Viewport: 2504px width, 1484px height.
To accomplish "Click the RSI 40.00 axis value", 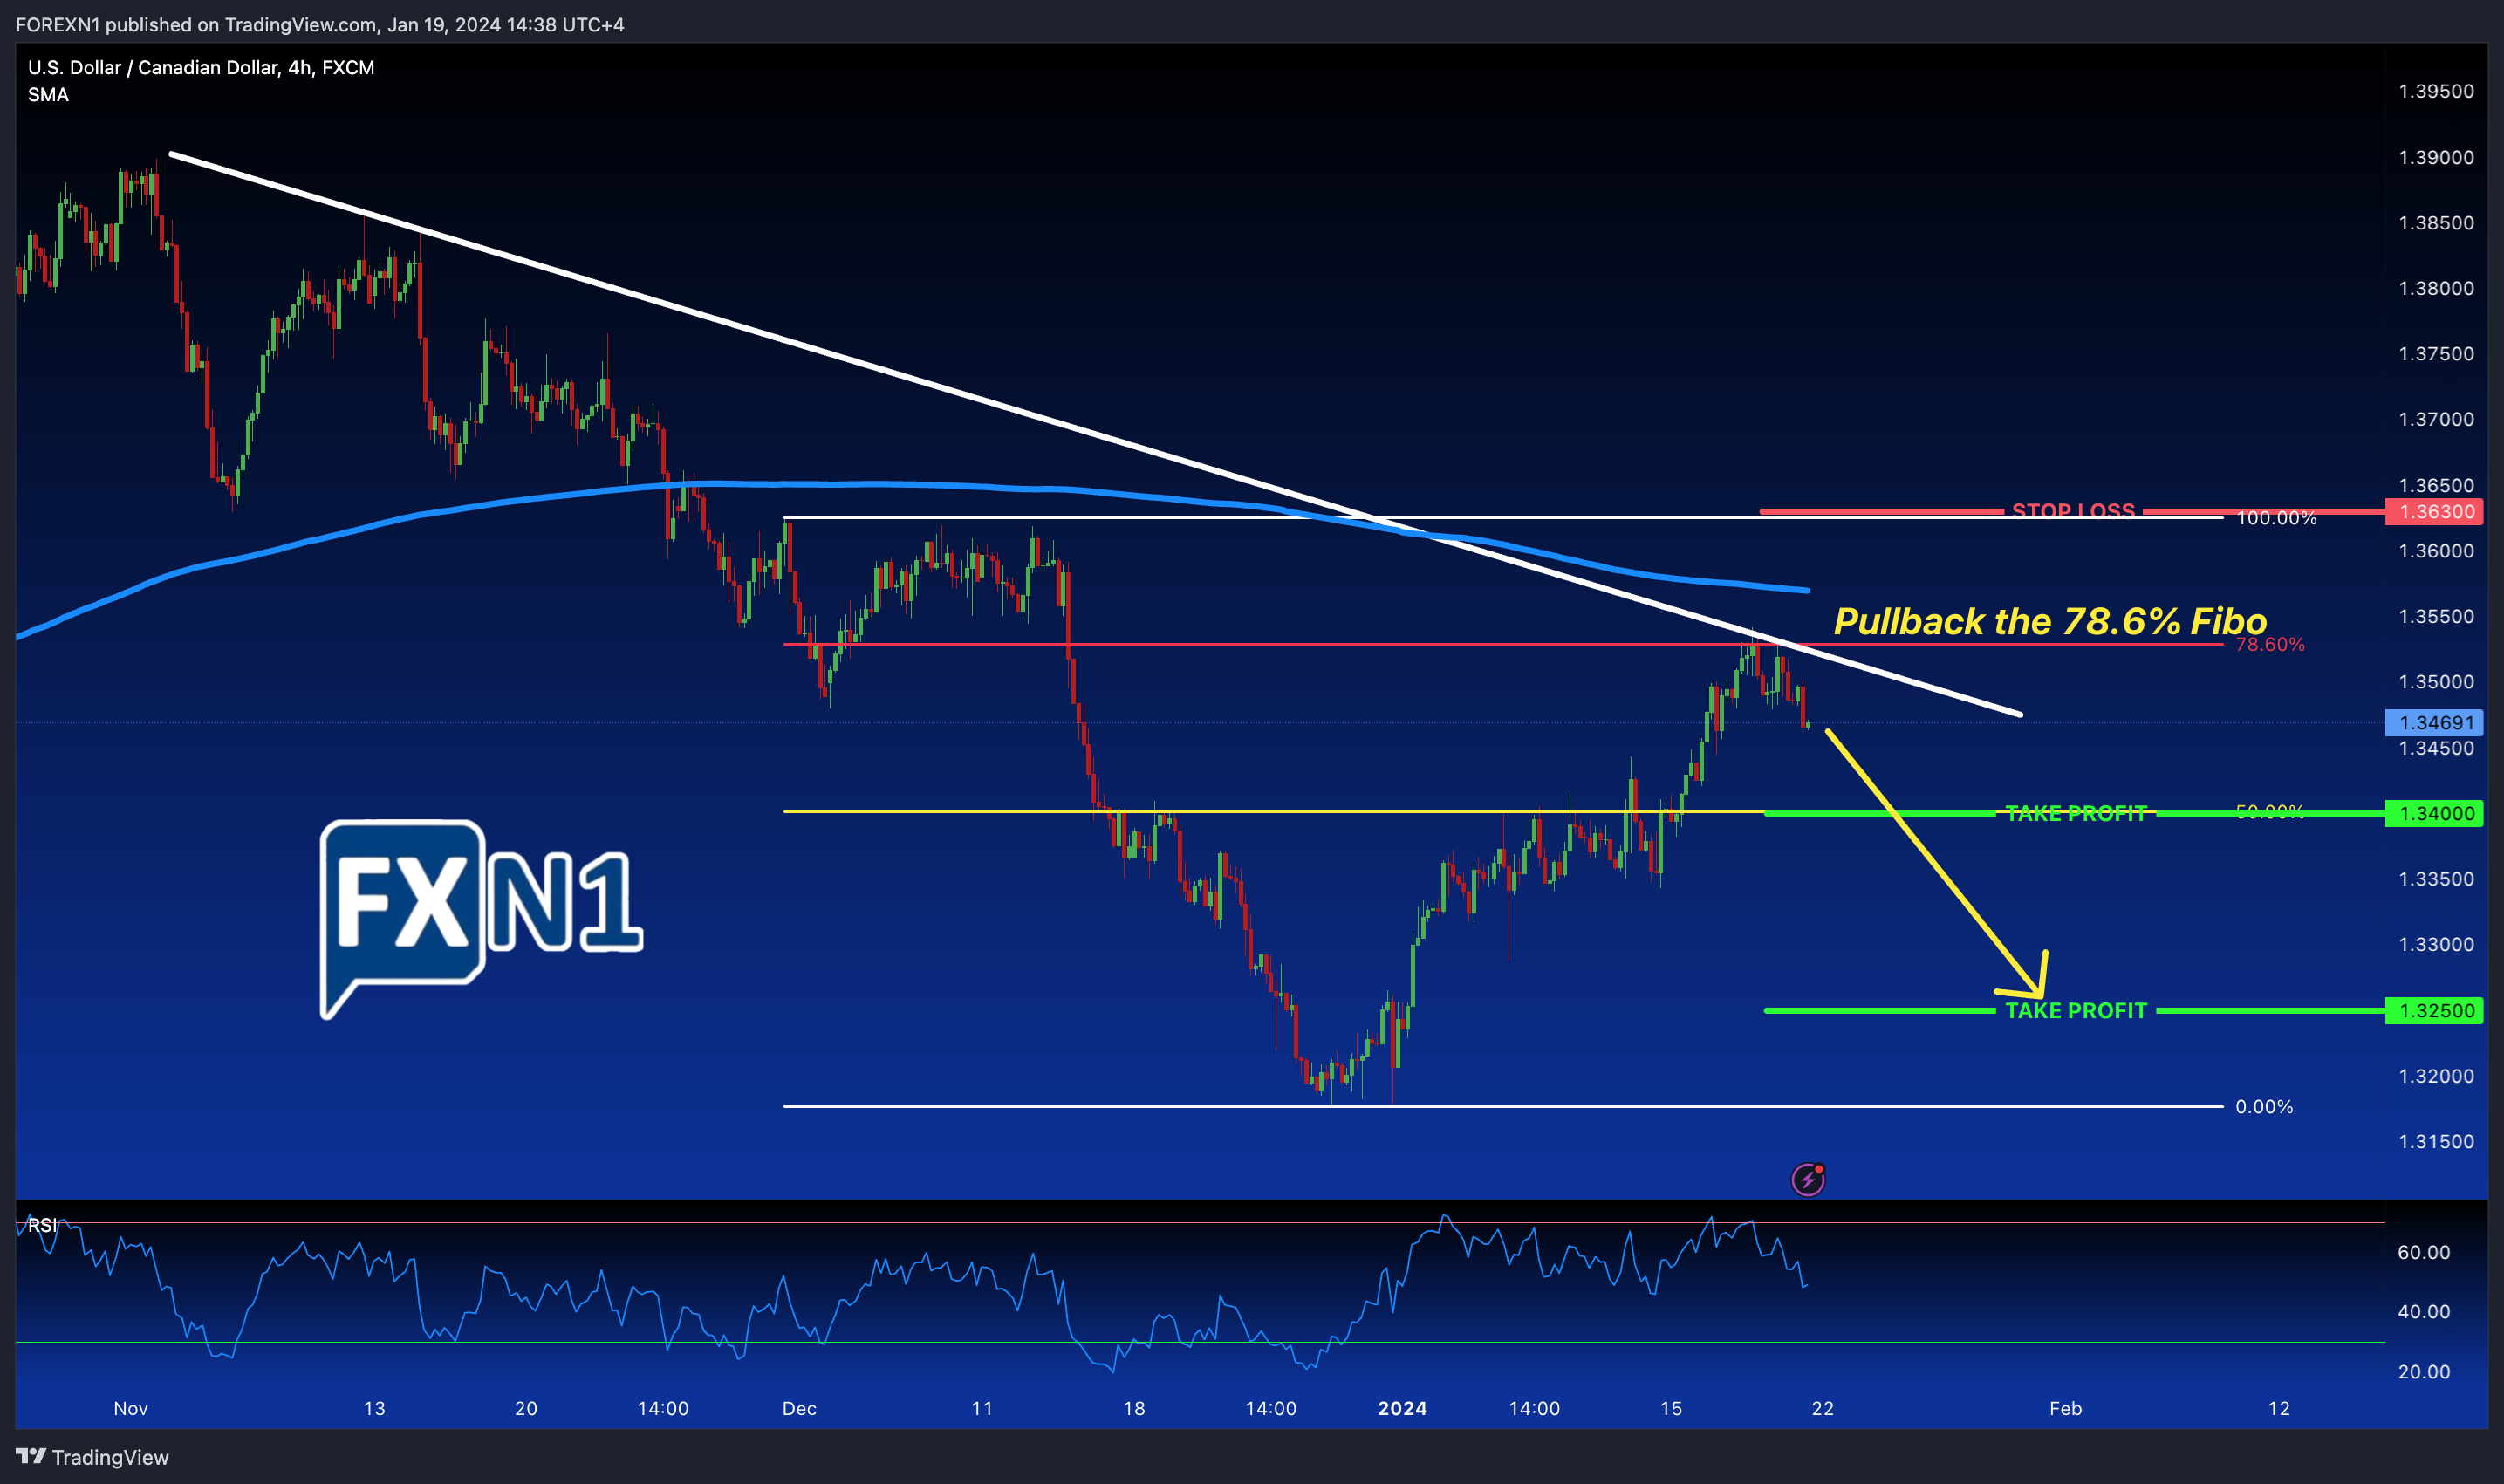I will click(2424, 1311).
